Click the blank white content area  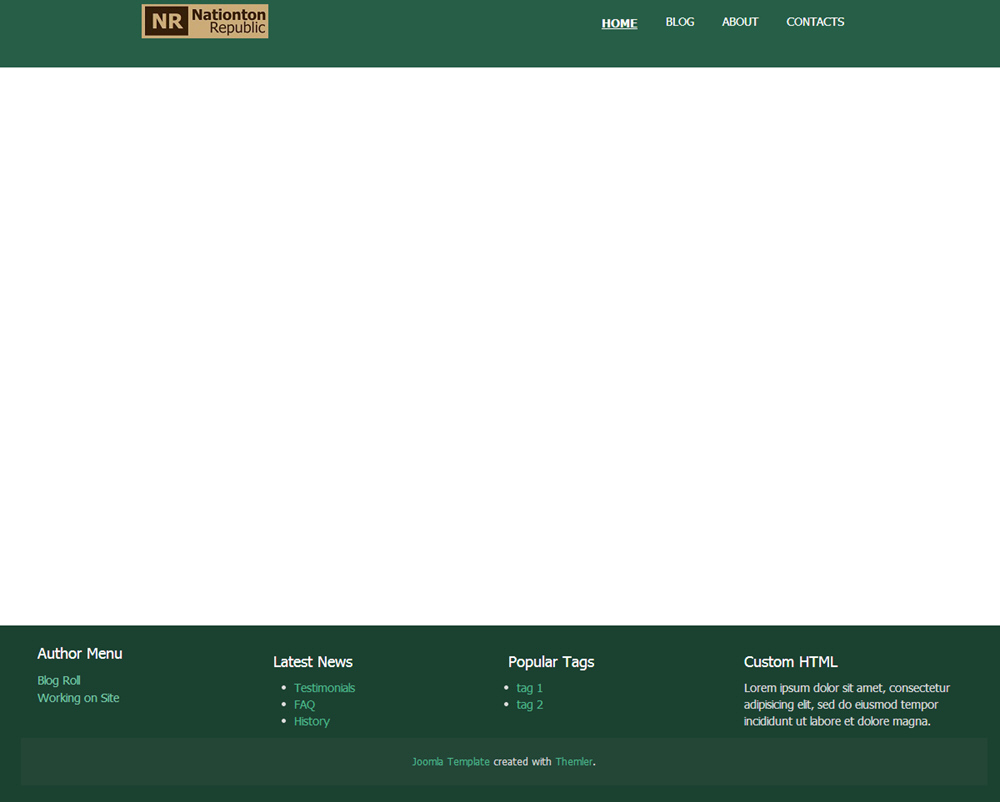tap(500, 345)
